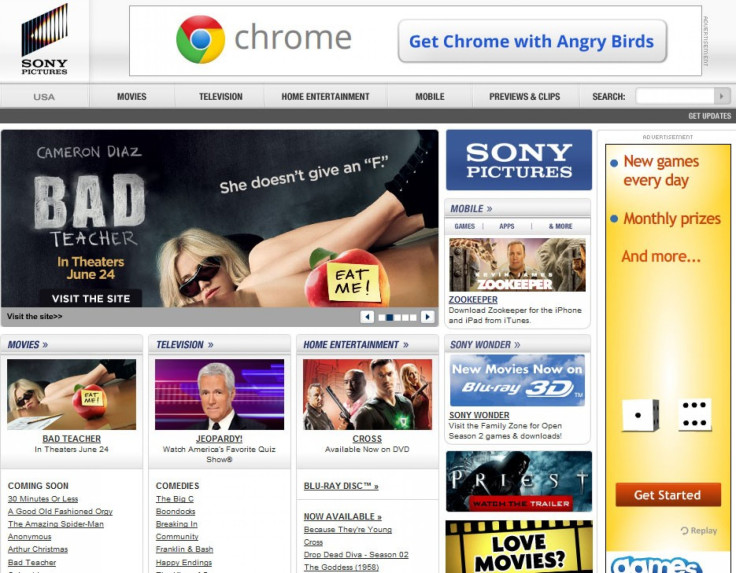Click the Visit the site>> link
The image size is (736, 573).
pos(34,316)
